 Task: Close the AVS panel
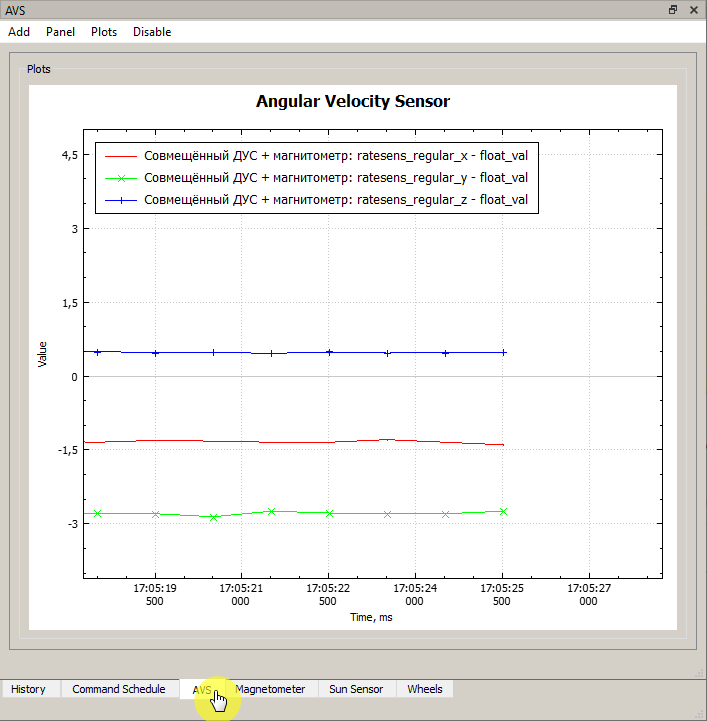693,8
